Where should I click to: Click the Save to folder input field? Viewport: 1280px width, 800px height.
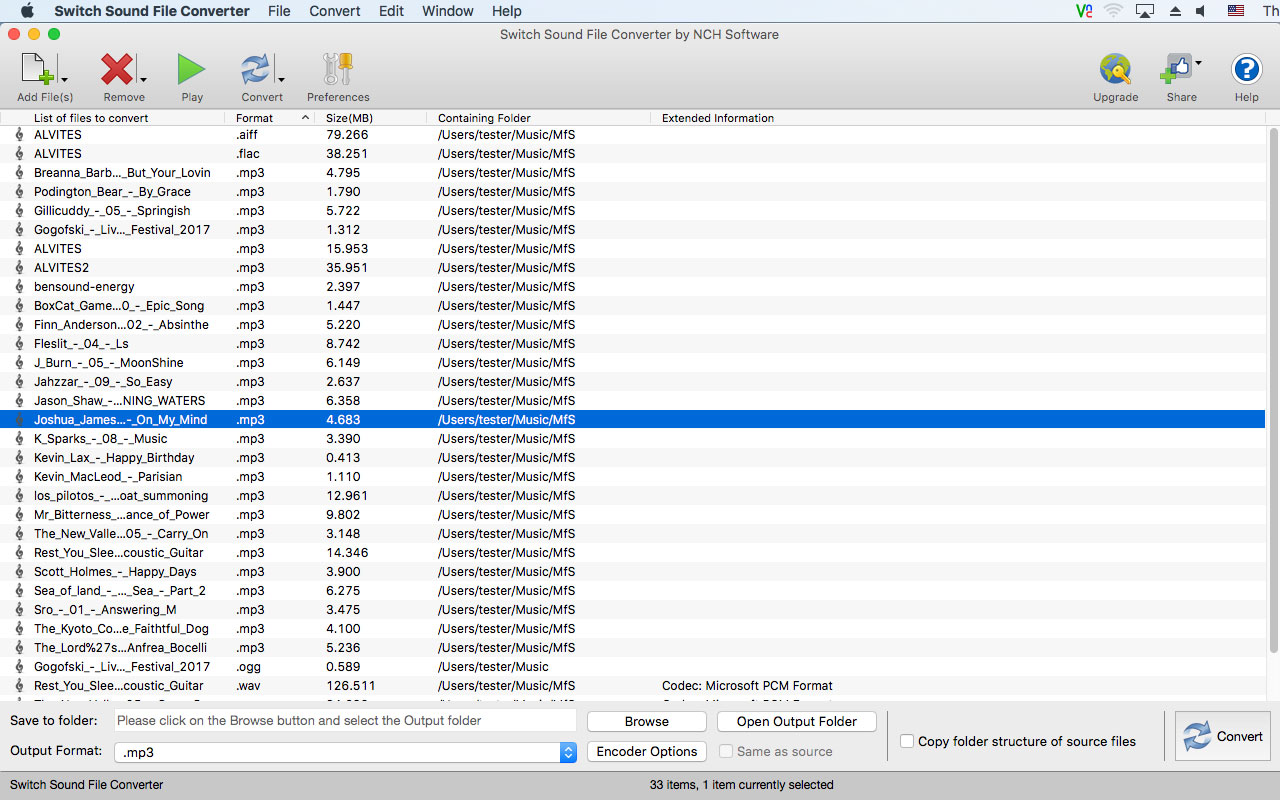pos(345,720)
